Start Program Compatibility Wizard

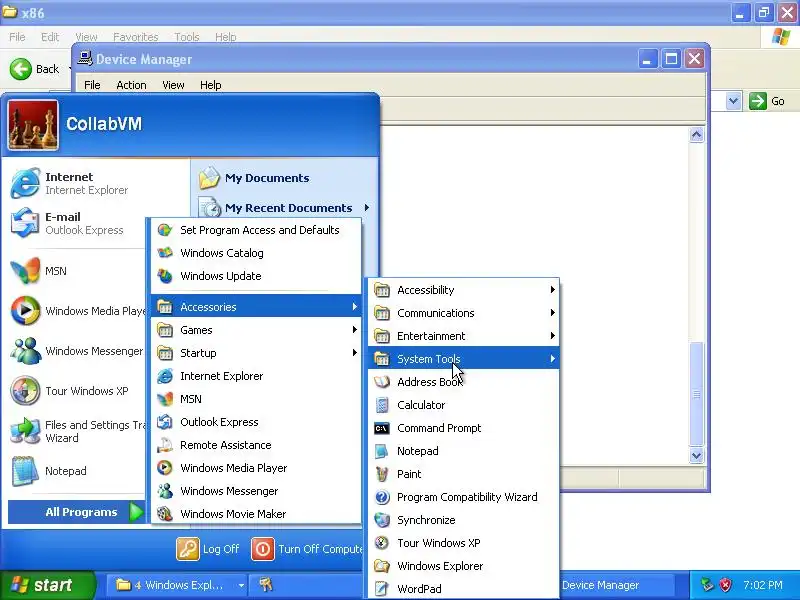(463, 497)
